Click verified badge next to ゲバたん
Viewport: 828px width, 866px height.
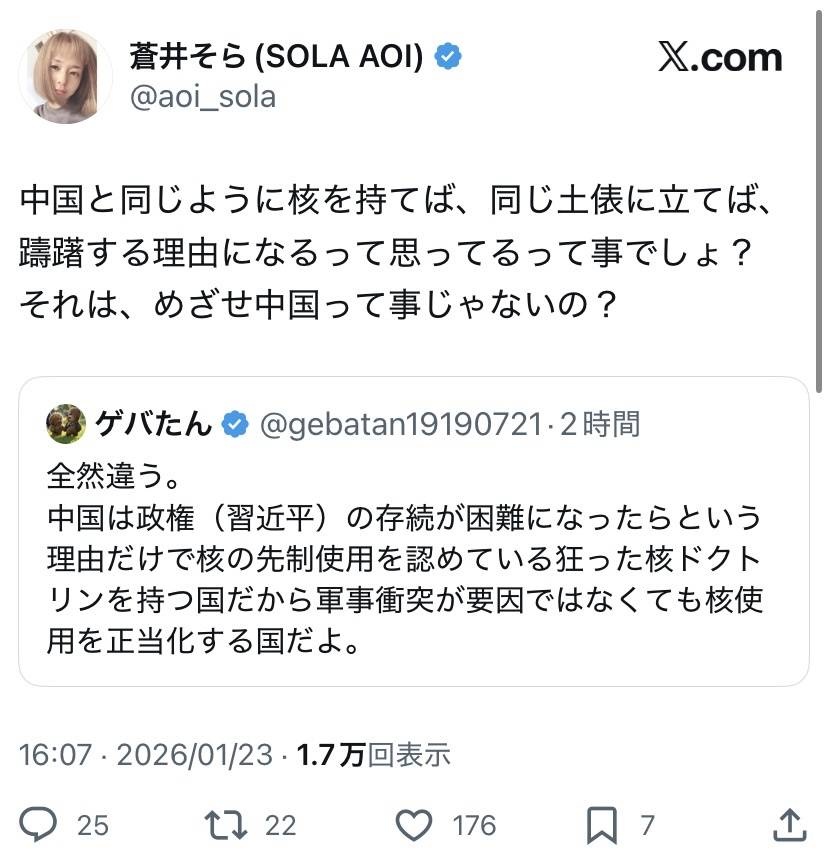pos(235,424)
